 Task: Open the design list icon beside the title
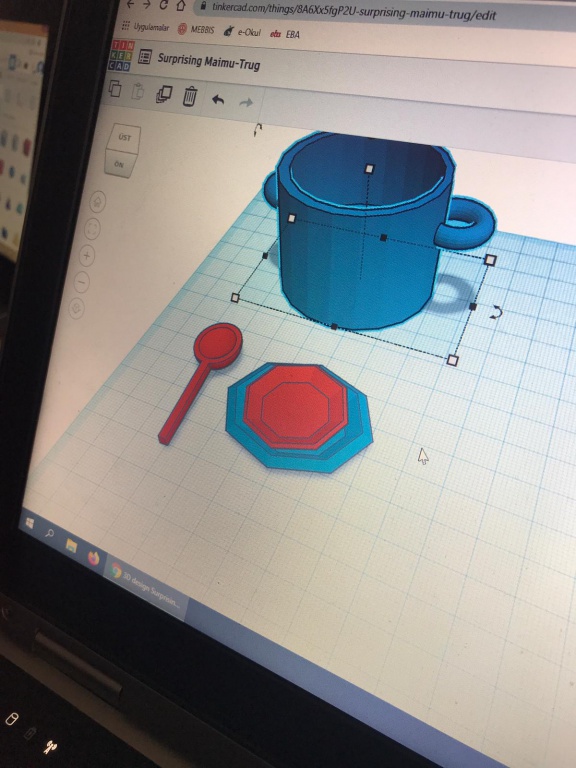tap(144, 57)
